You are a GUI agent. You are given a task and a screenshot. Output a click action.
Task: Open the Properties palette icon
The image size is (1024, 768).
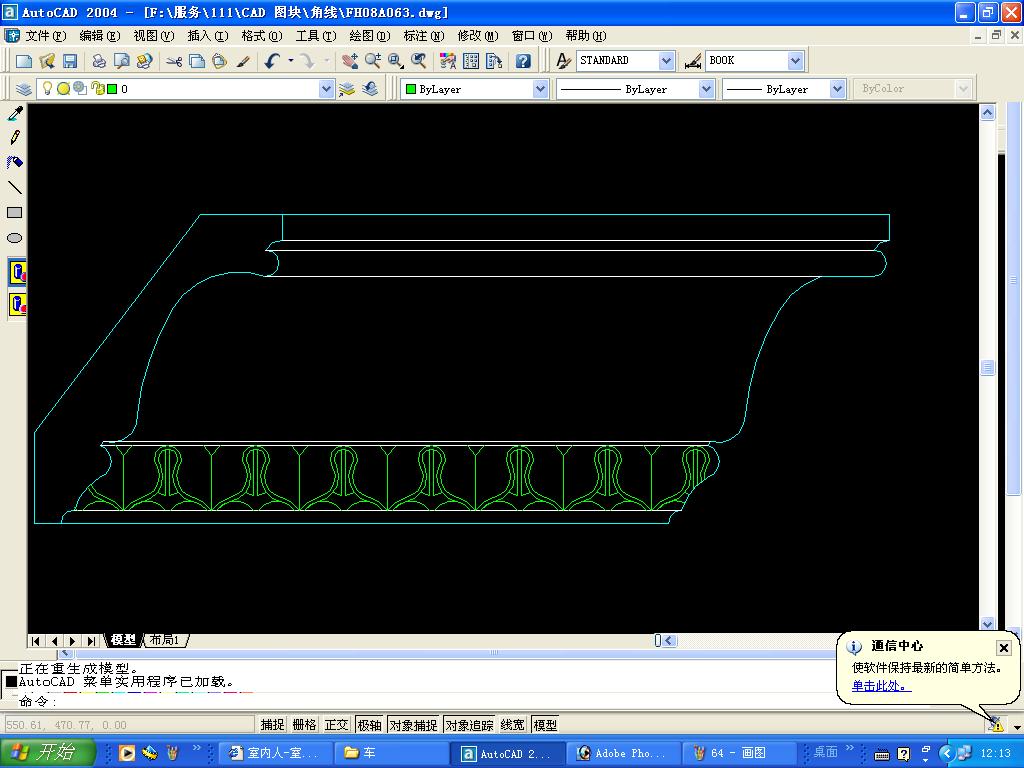pos(448,61)
